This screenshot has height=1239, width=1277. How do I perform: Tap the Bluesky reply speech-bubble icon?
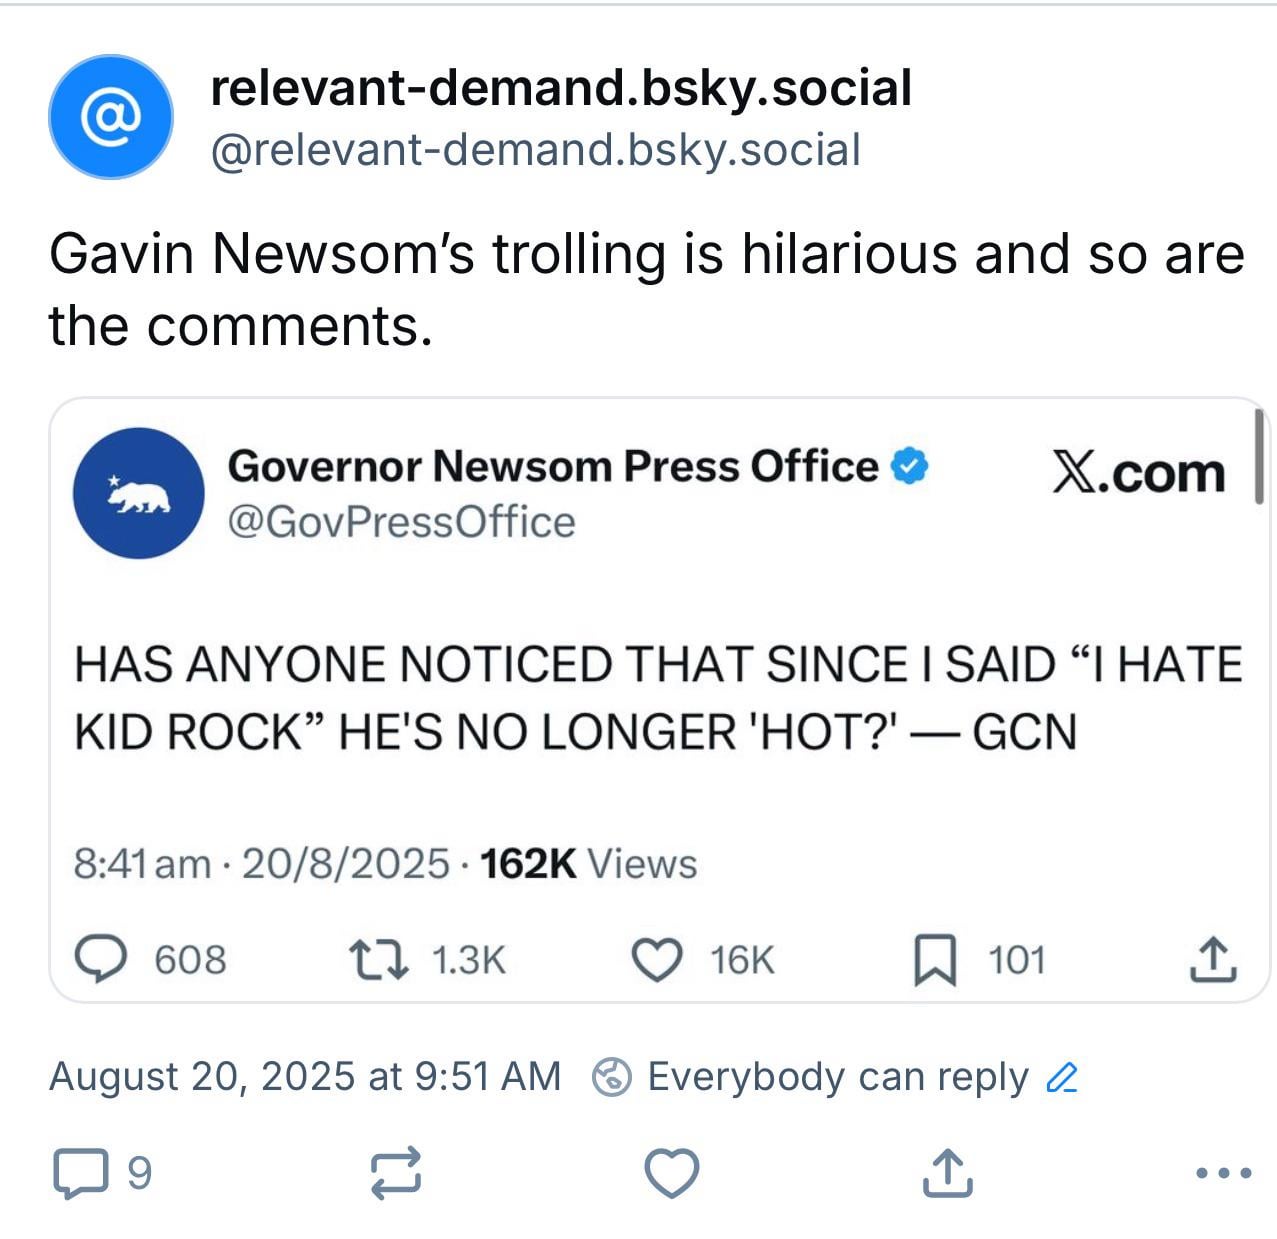pos(80,1173)
